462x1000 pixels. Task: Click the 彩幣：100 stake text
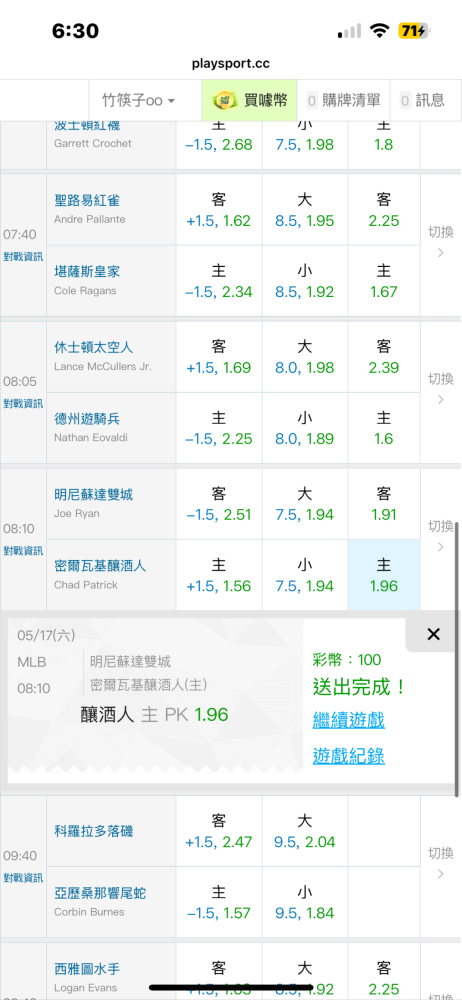click(x=346, y=659)
